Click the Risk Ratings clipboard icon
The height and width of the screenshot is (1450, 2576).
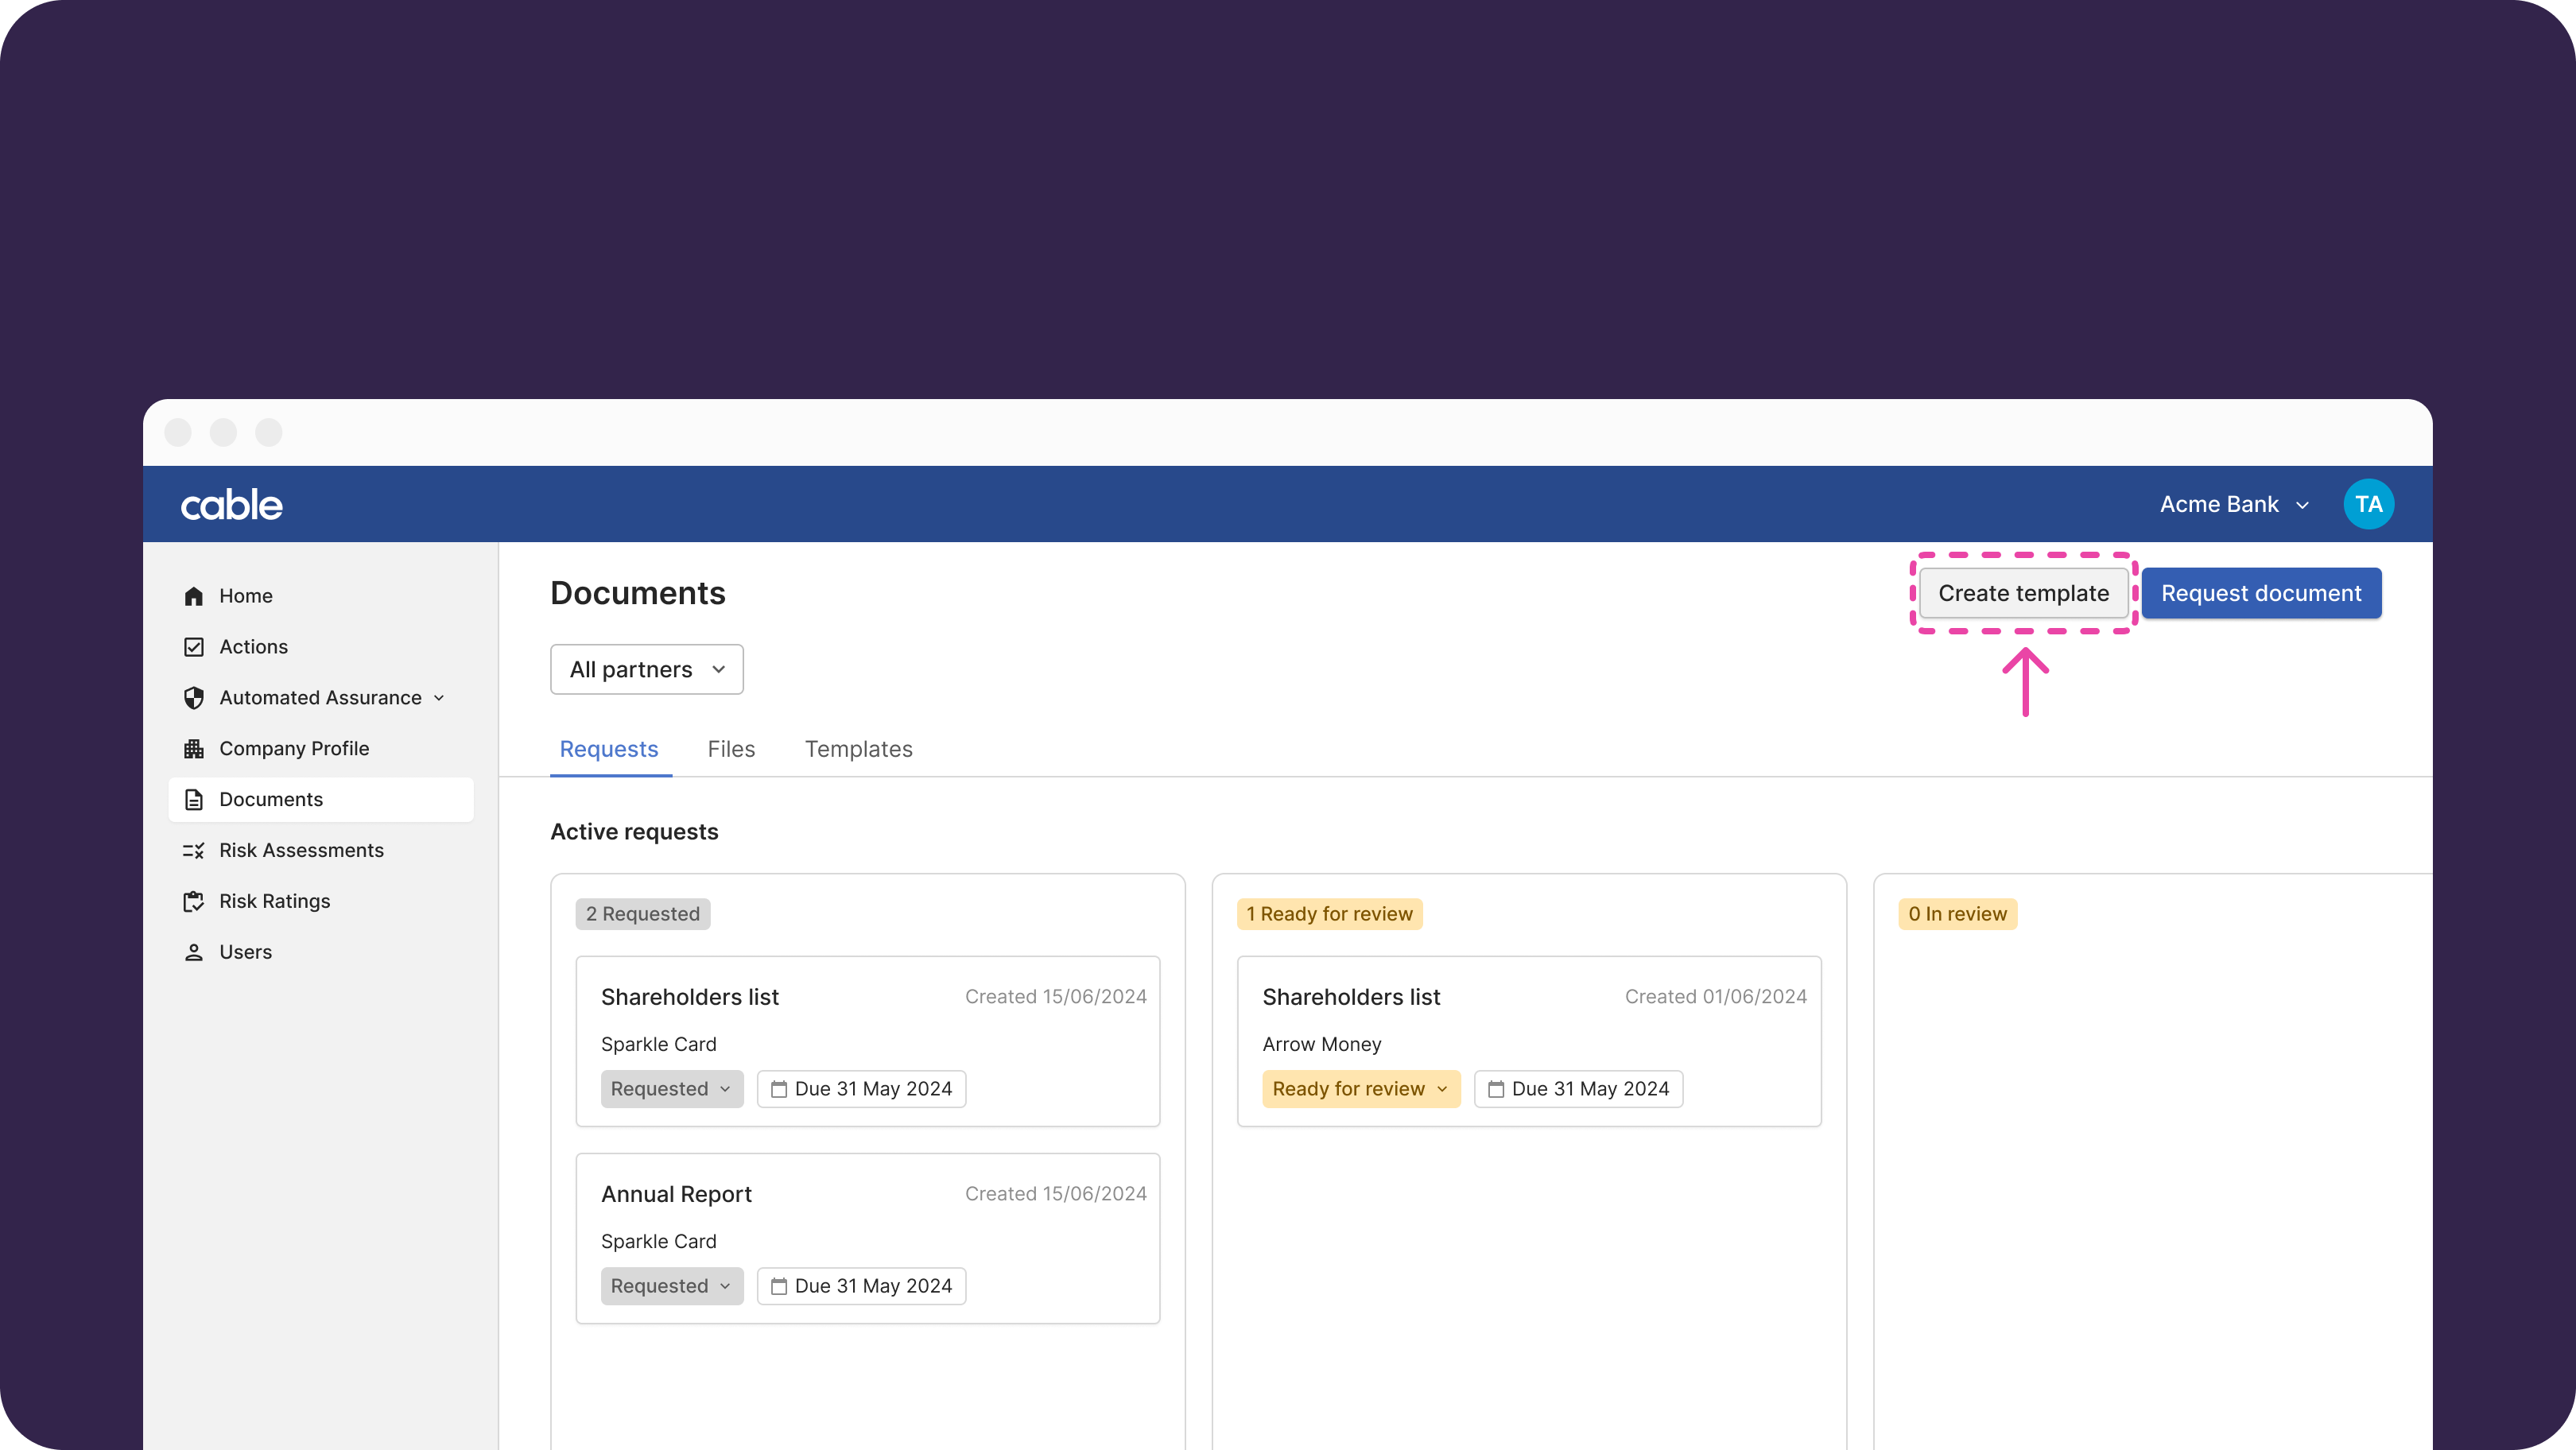[x=194, y=902]
